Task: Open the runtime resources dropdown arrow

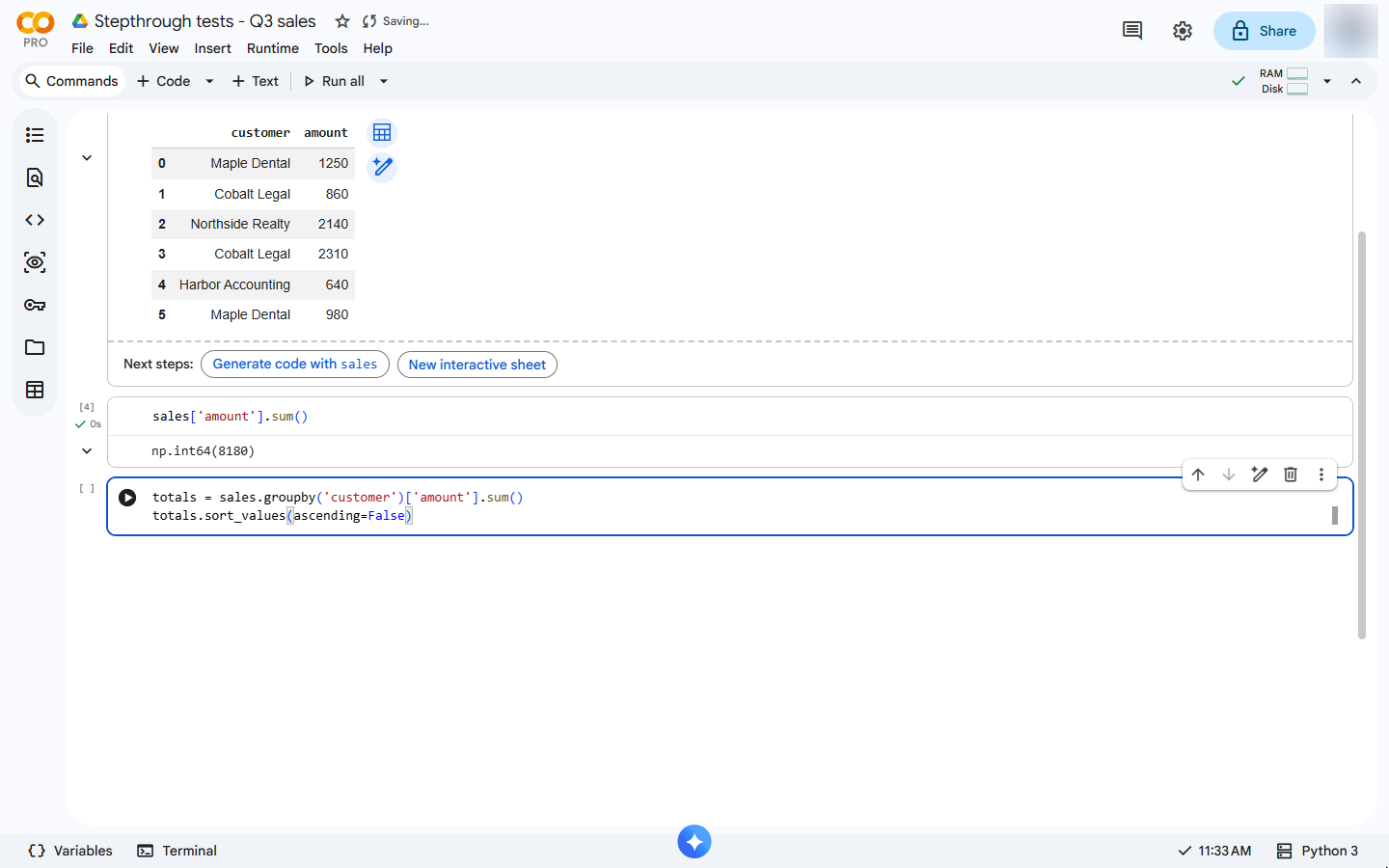Action: pos(1327,81)
